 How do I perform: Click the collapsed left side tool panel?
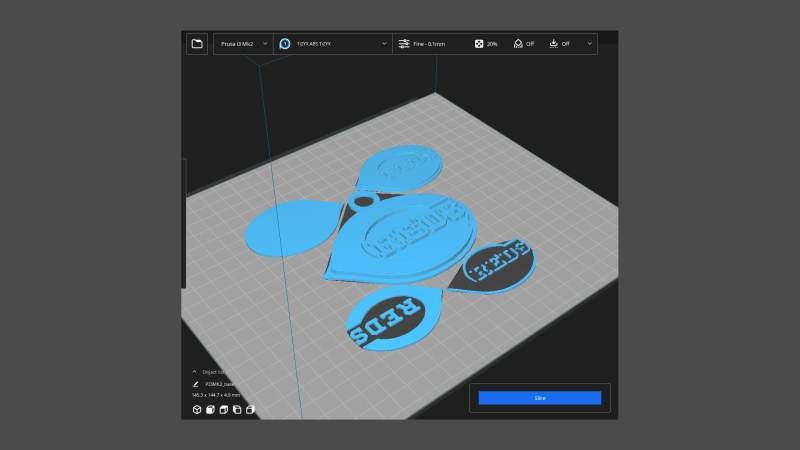(x=183, y=222)
